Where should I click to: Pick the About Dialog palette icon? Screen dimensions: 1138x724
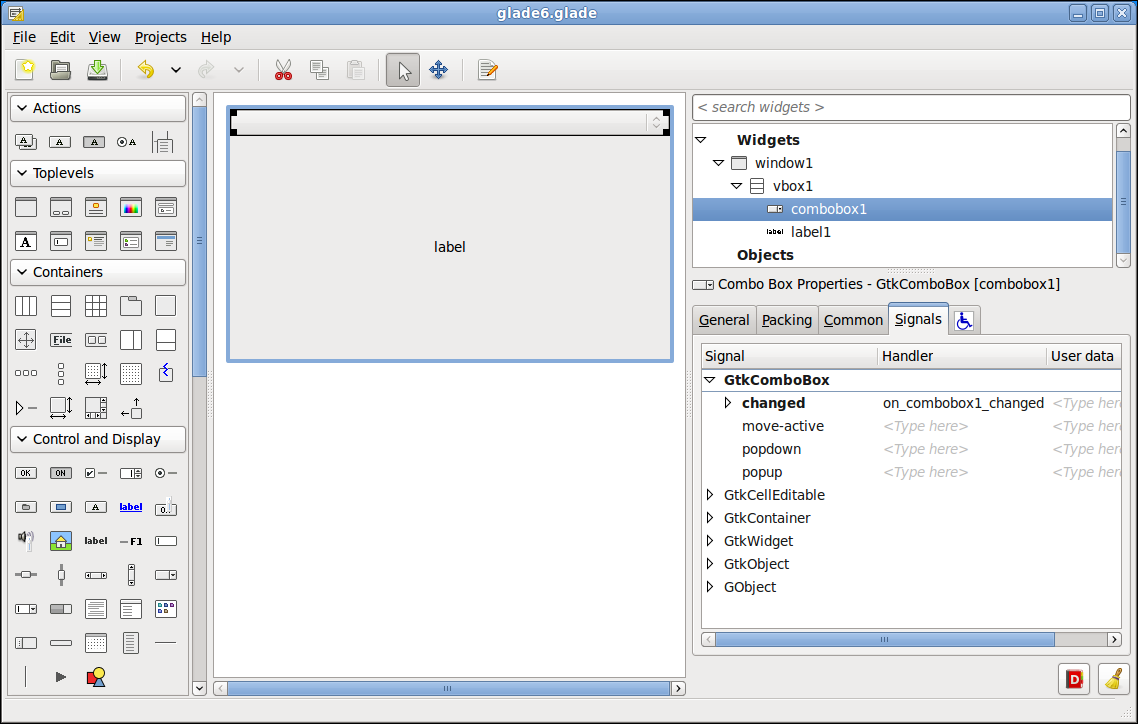pyautogui.click(x=96, y=207)
